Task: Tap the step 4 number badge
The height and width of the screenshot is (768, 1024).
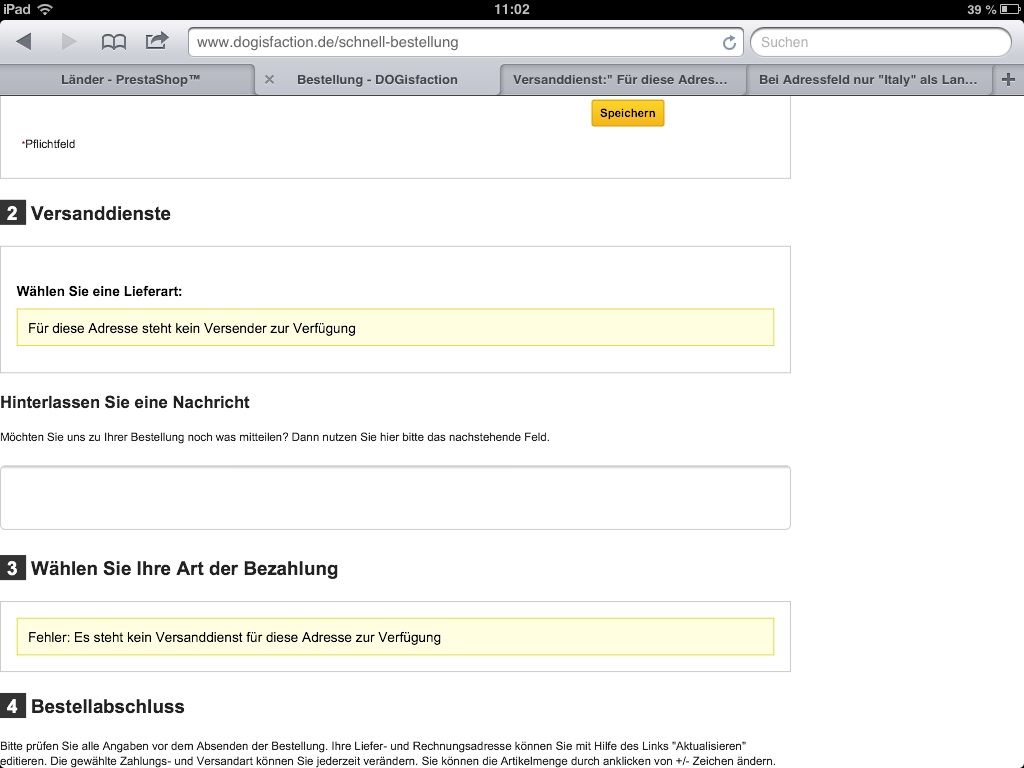Action: click(12, 706)
